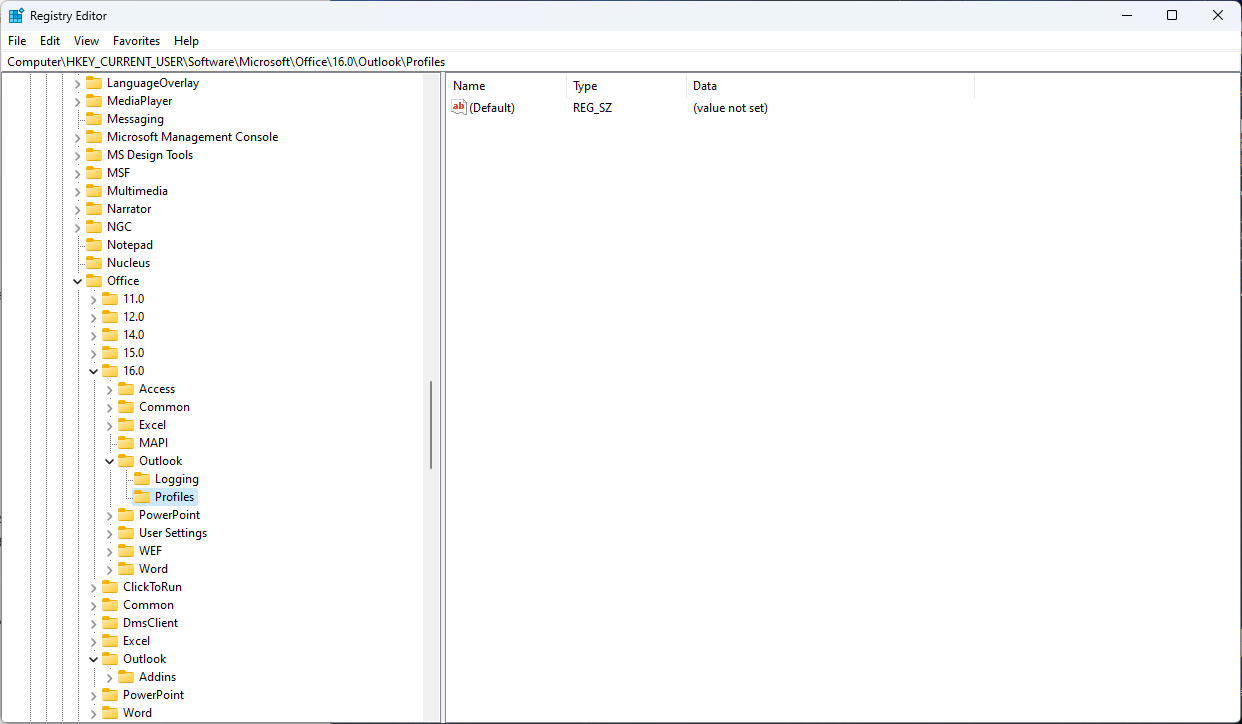Click the 16.0 folder icon
Image resolution: width=1242 pixels, height=724 pixels.
click(x=110, y=371)
